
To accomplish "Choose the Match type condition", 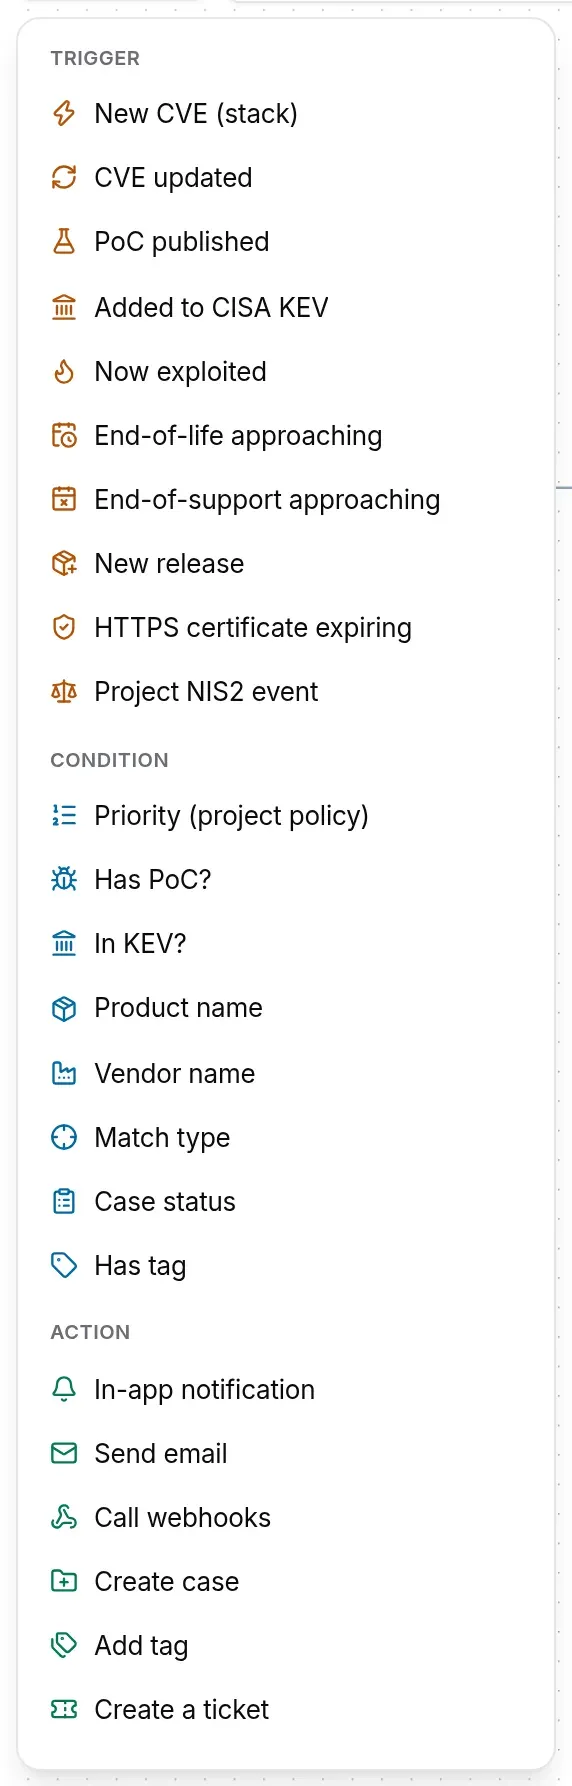I will coord(286,1138).
